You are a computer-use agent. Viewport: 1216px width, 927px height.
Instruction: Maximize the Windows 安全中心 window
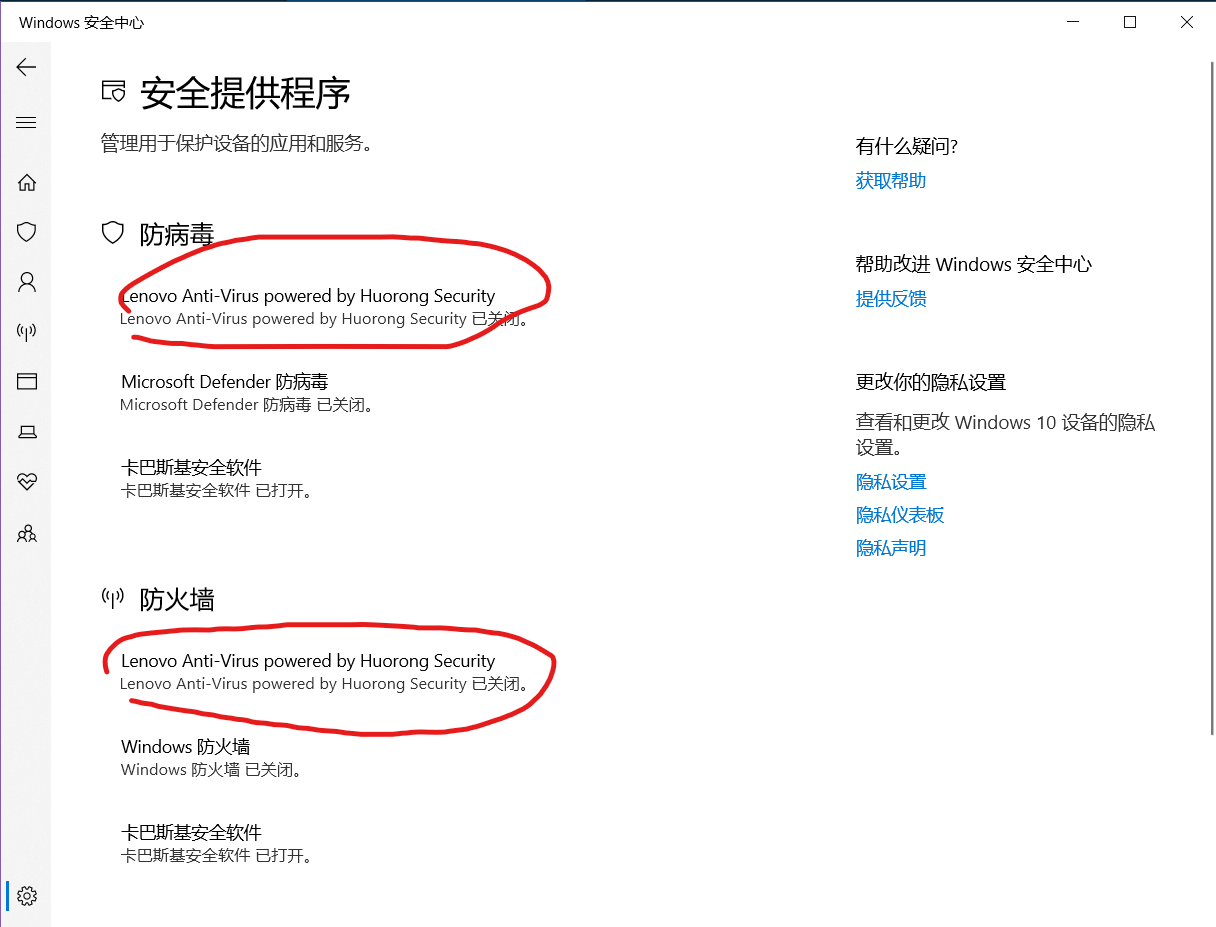coord(1130,22)
